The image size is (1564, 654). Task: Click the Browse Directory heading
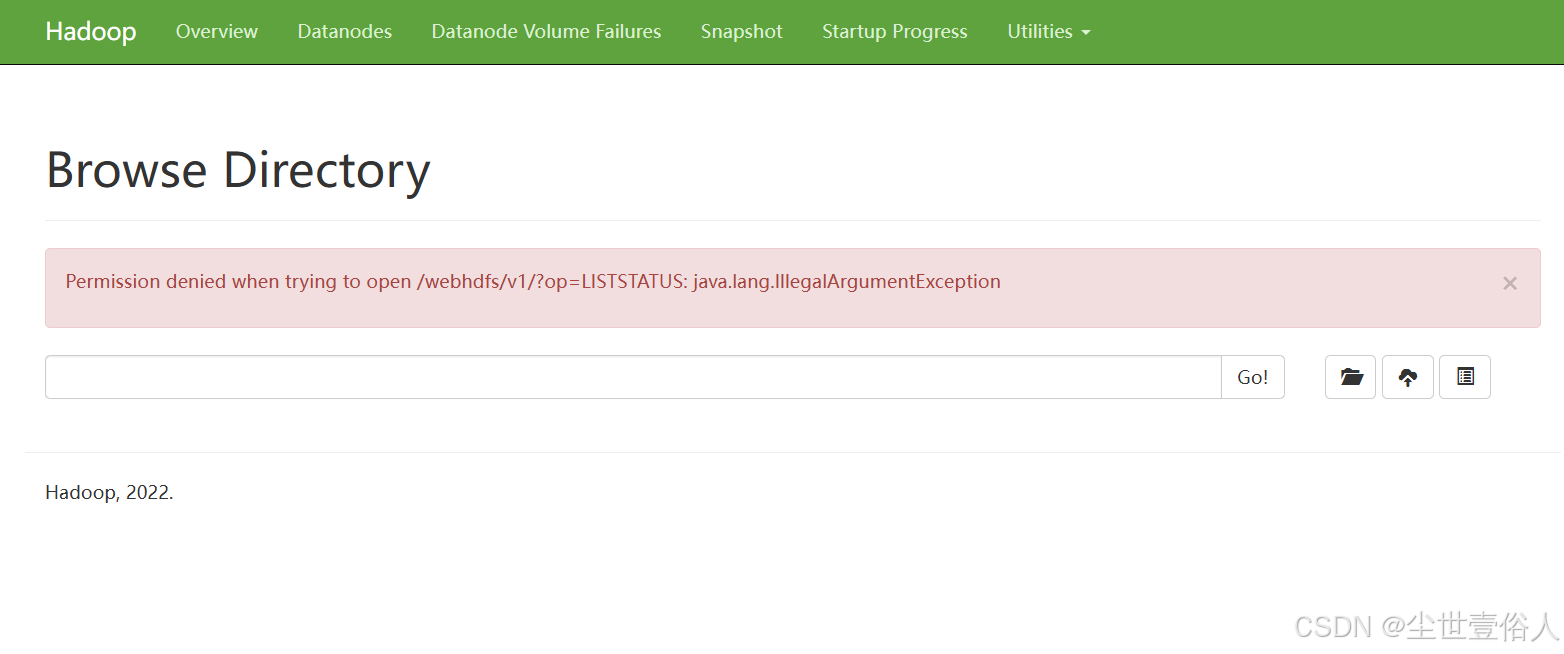pos(238,171)
